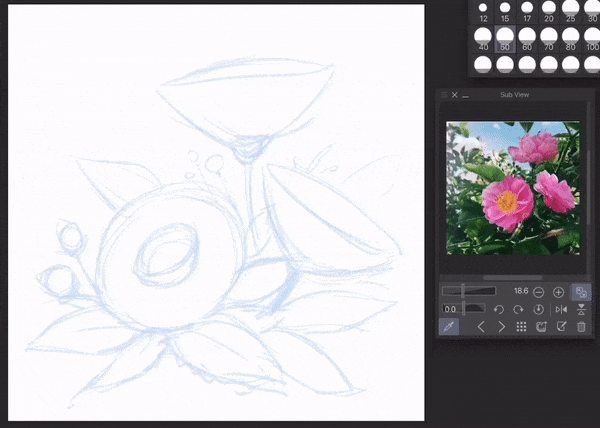600x428 pixels.
Task: Zoom in the Sub View image
Action: point(558,293)
